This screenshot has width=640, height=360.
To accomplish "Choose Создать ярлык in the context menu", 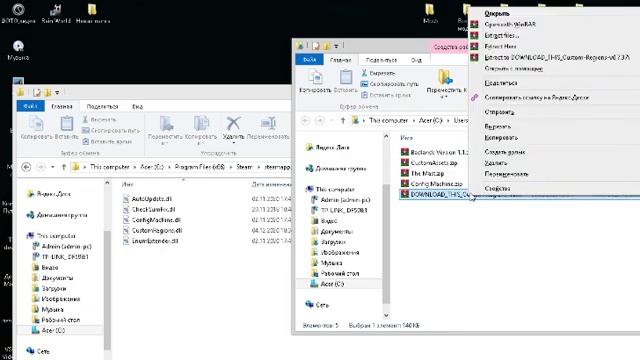I will point(505,152).
